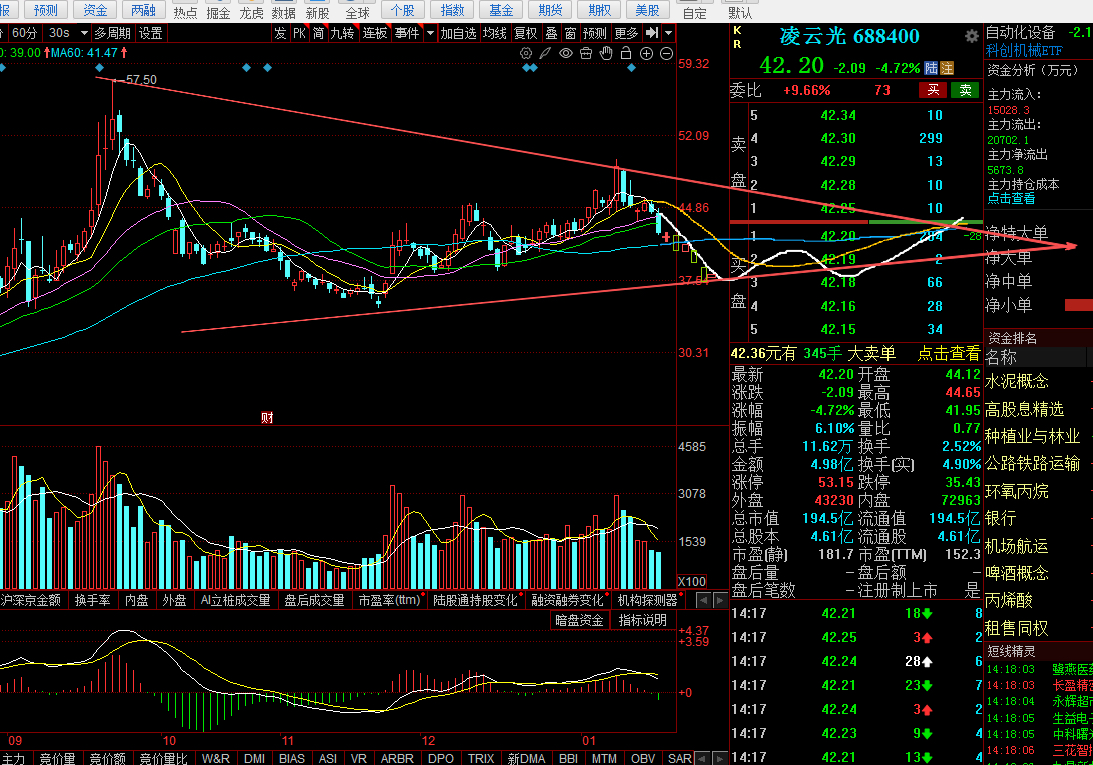The width and height of the screenshot is (1093, 765).
Task: Expand the dropdown next to 事件
Action: pos(430,33)
